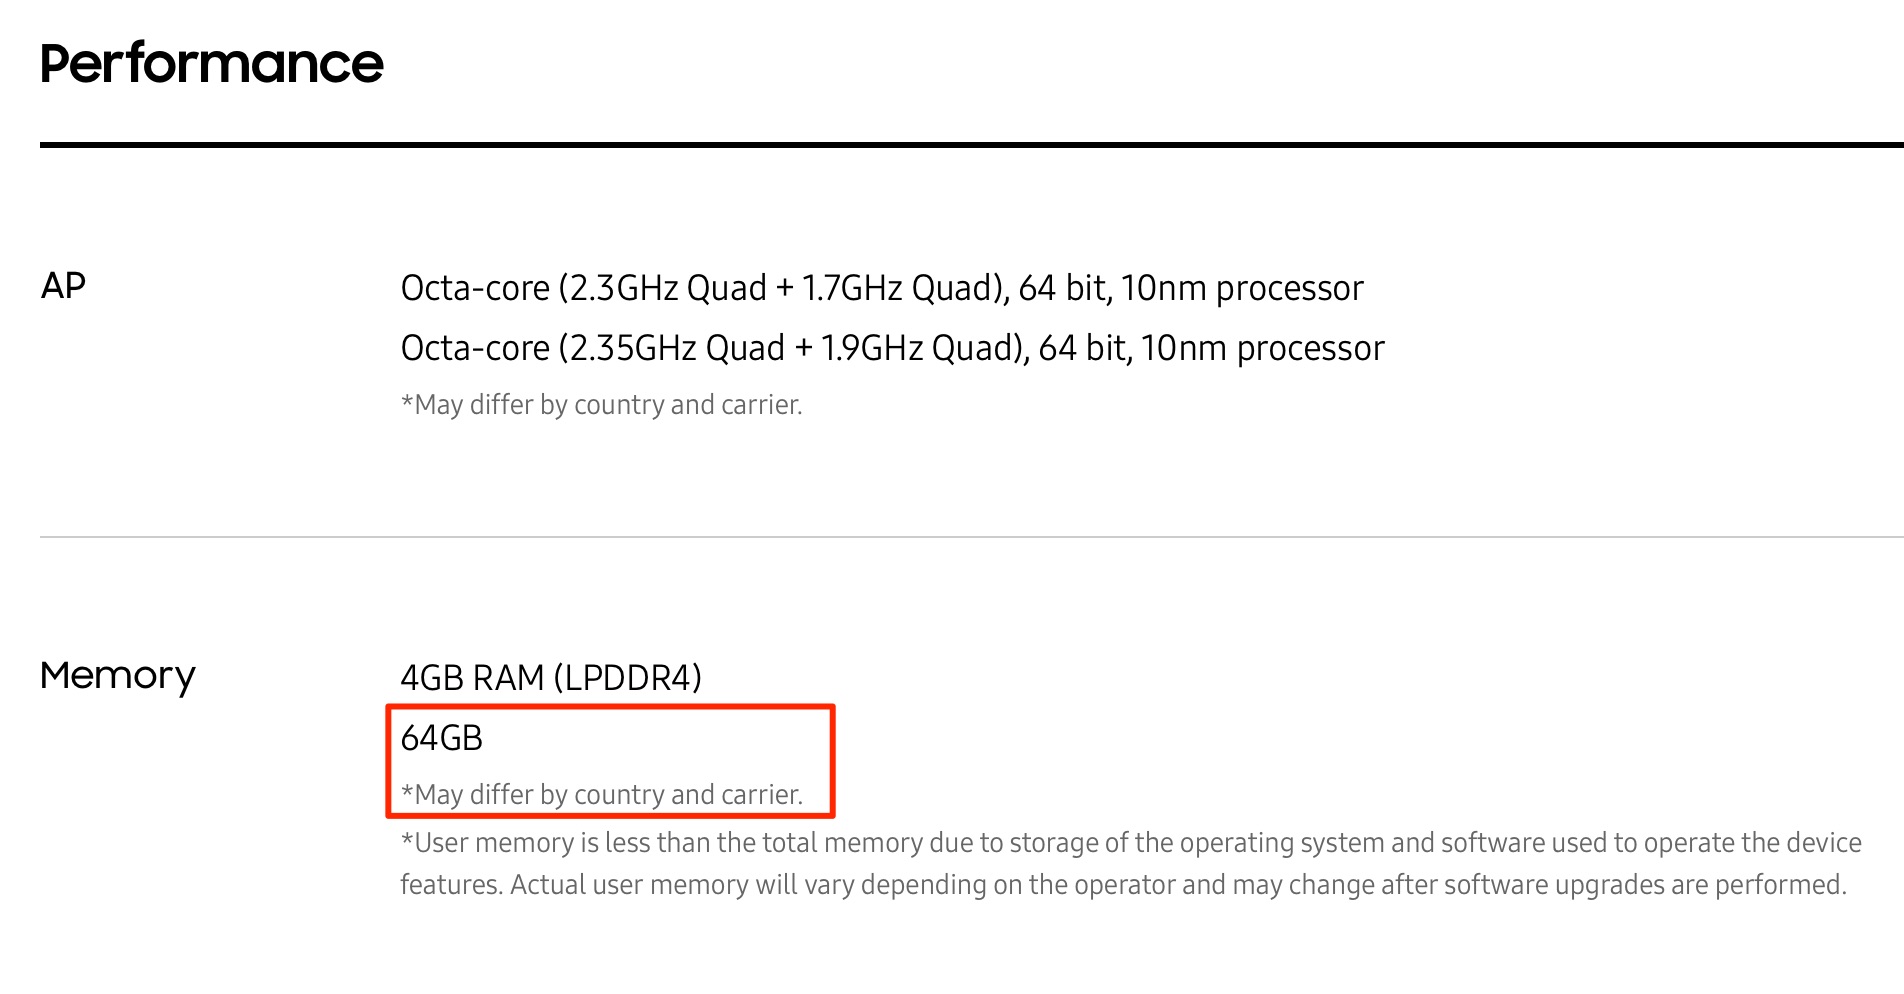Click the Performance section heading
1904x994 pixels.
pos(211,64)
